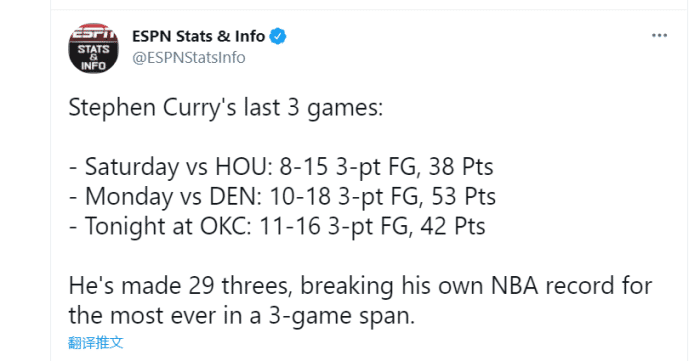700x361 pixels.
Task: Open the @ESPNStatsInfo handle link
Action: 188,58
